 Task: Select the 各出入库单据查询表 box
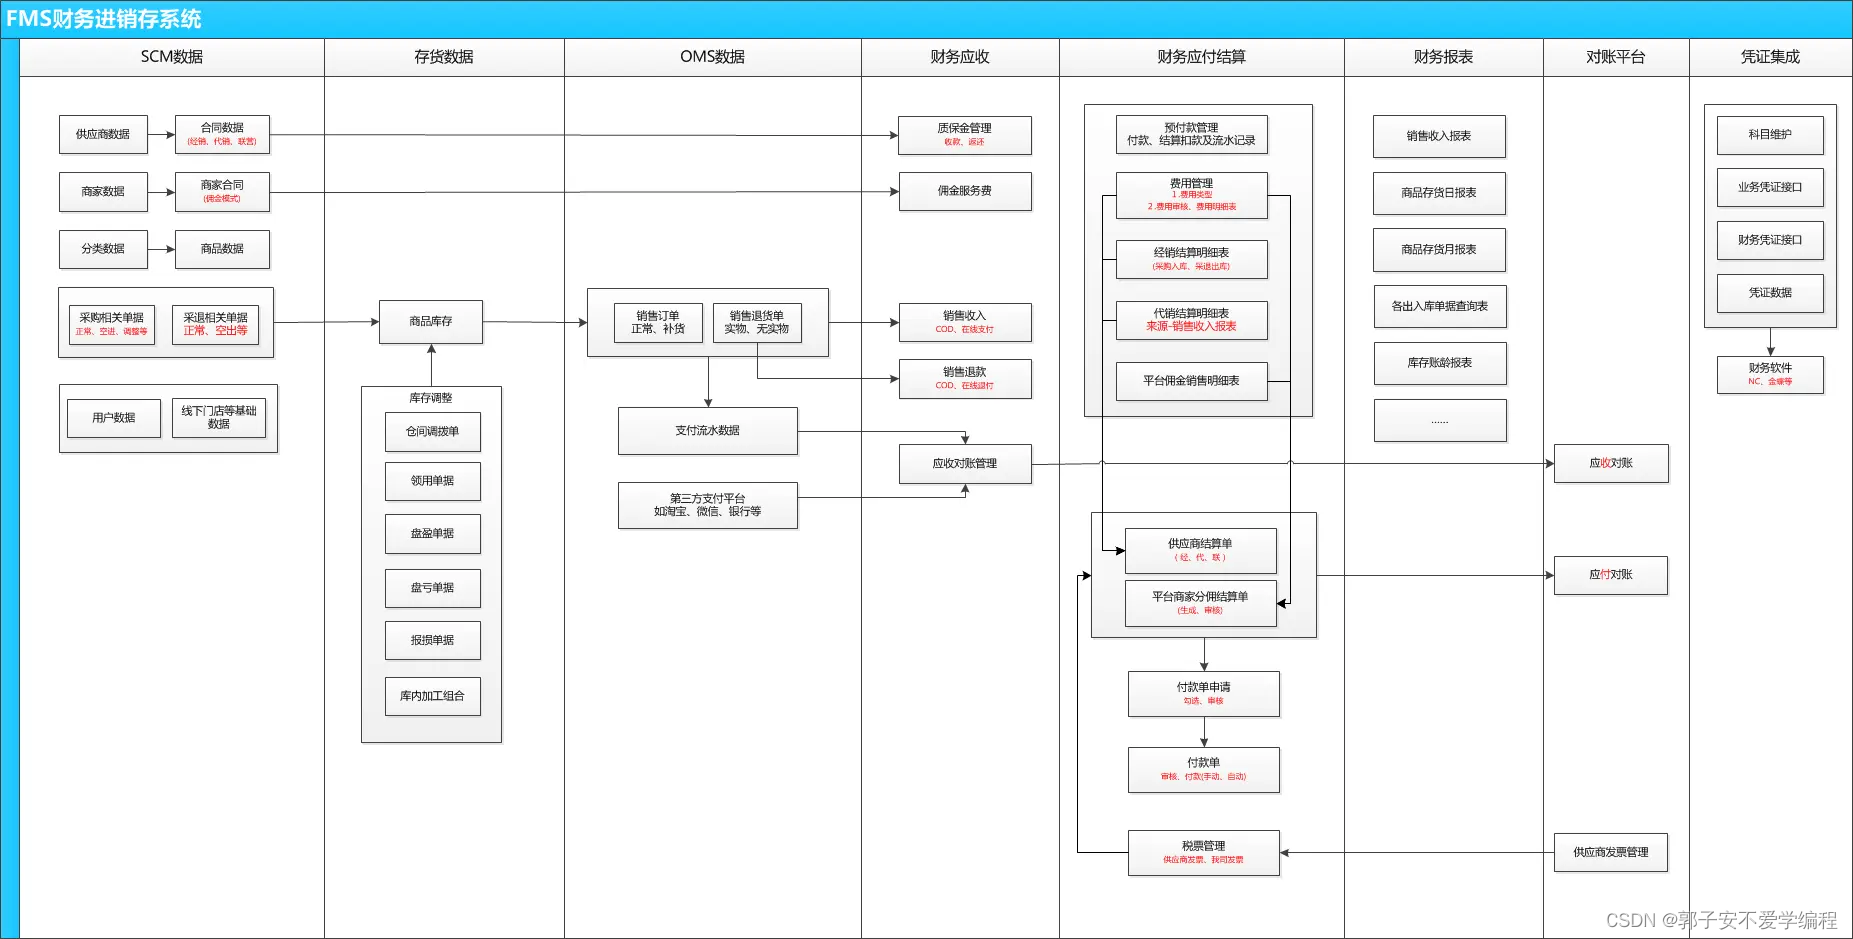tap(1440, 306)
